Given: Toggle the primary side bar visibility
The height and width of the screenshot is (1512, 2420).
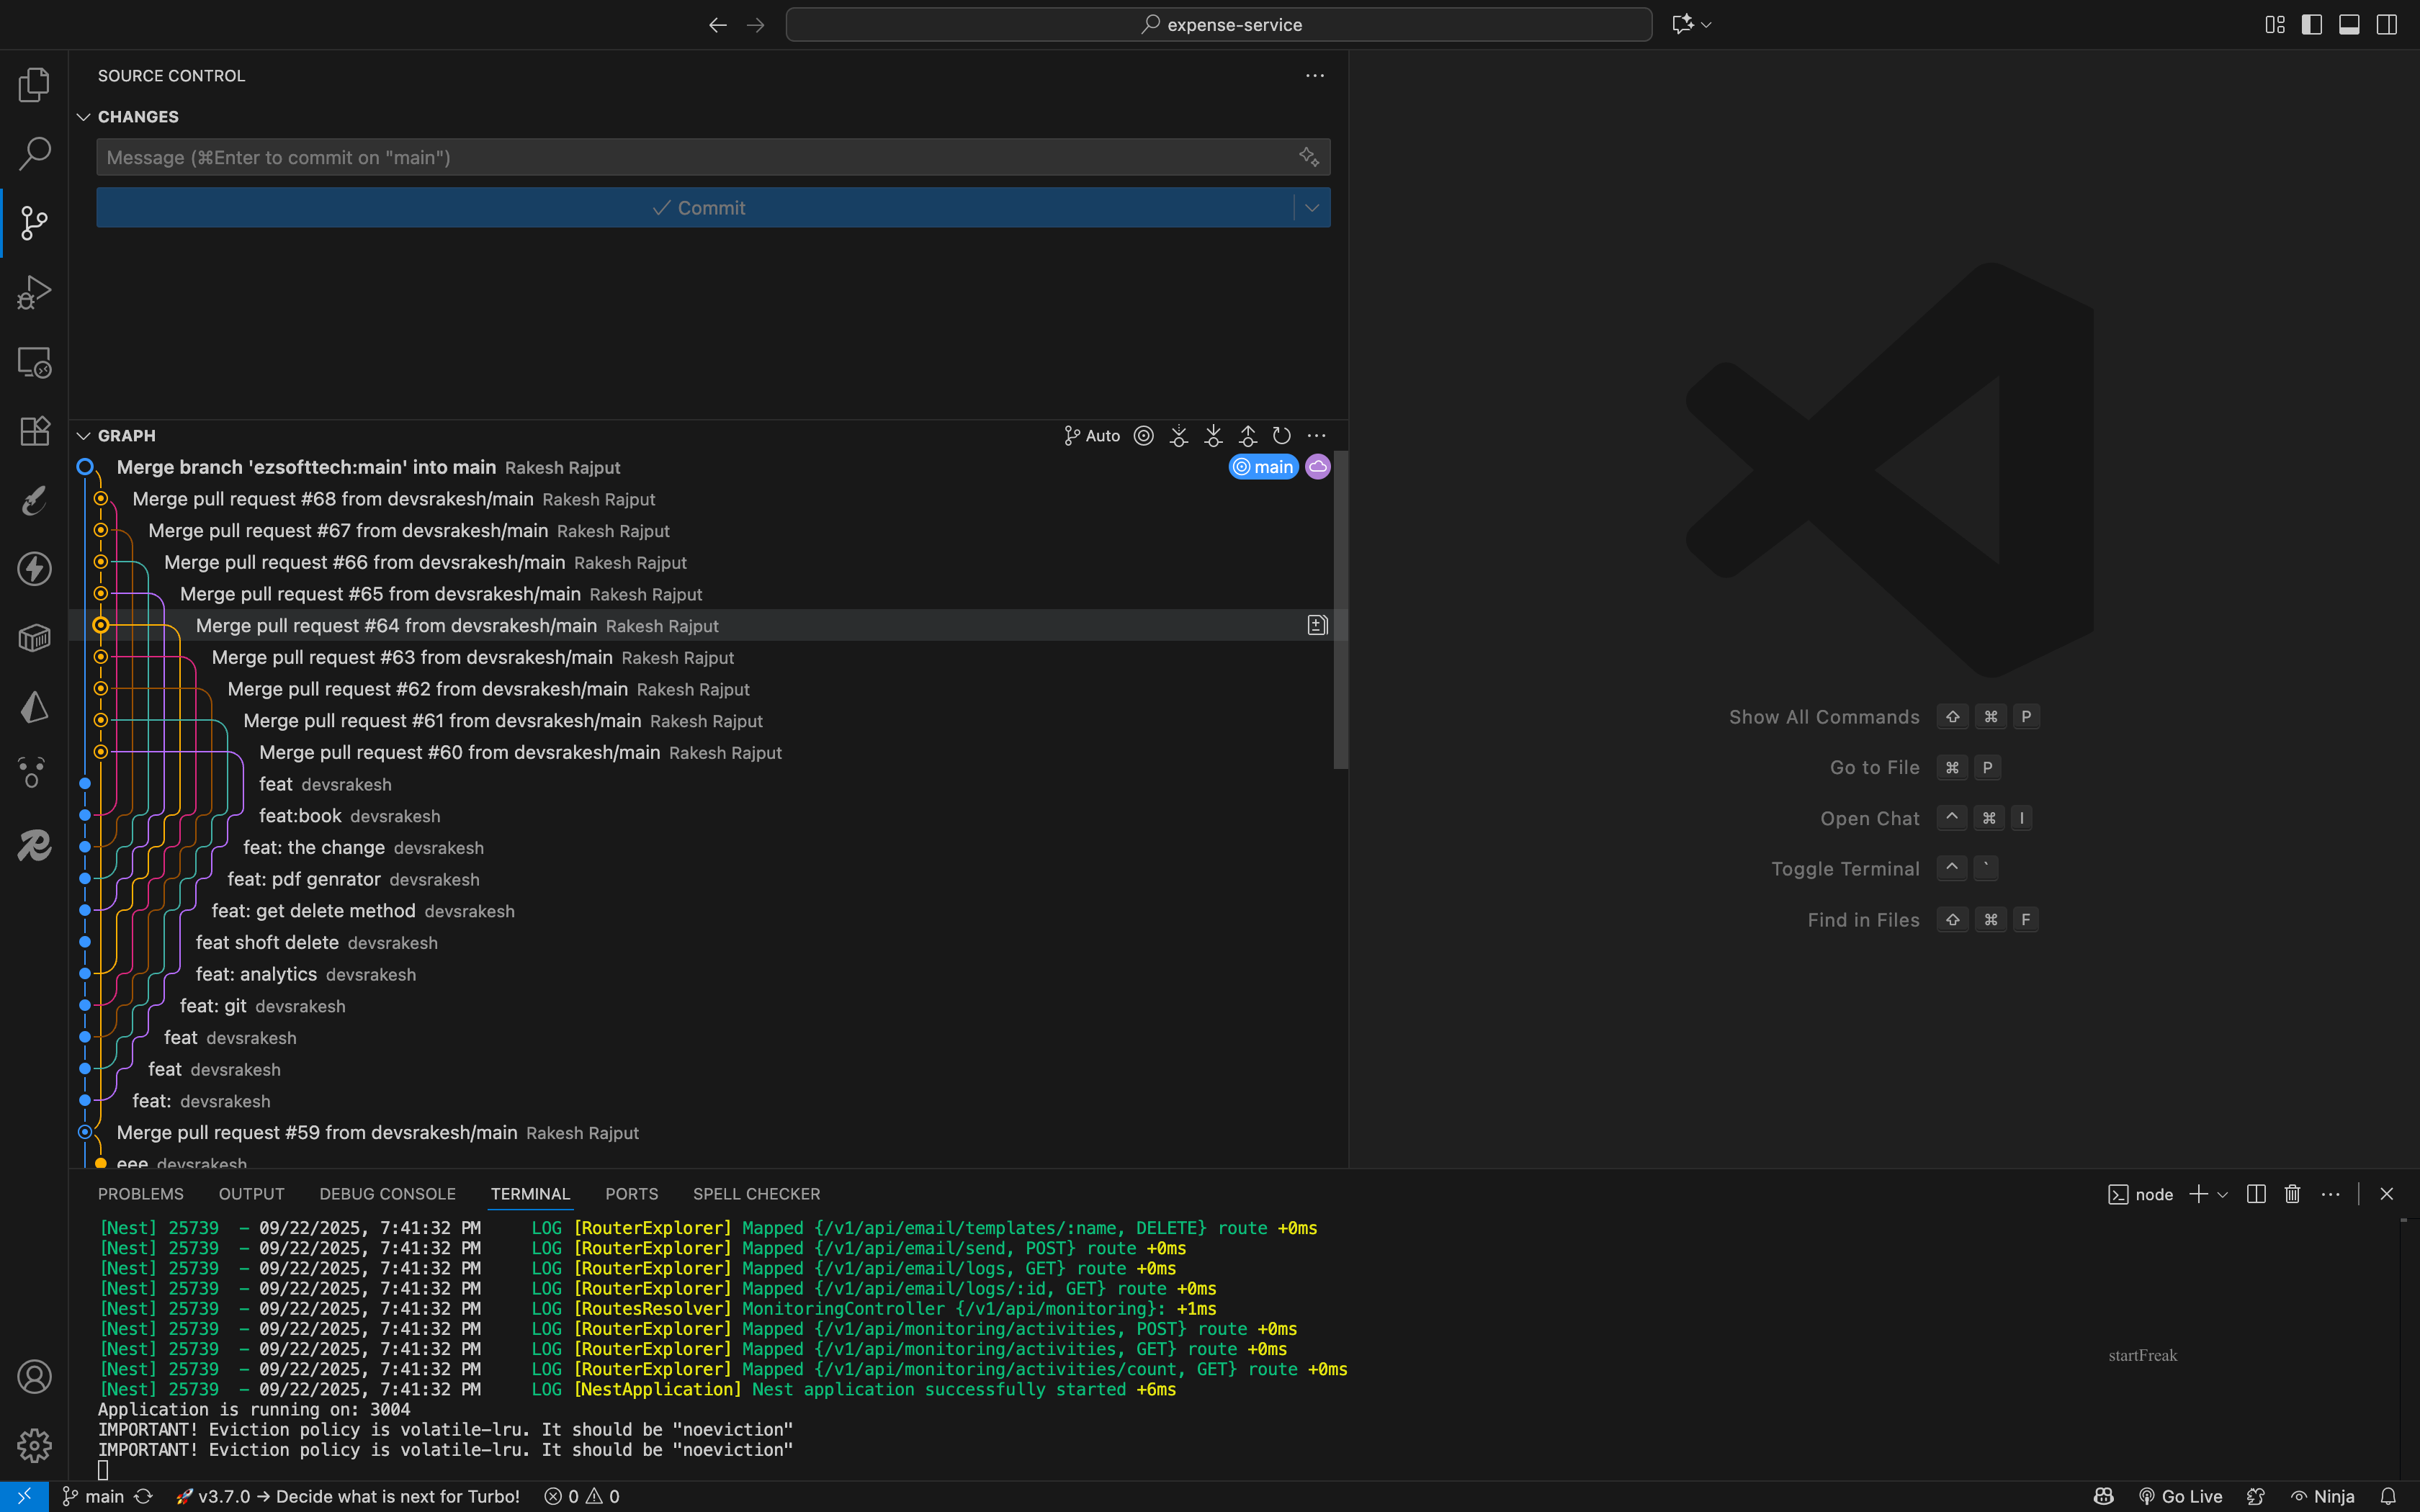Looking at the screenshot, I should pos(2311,25).
